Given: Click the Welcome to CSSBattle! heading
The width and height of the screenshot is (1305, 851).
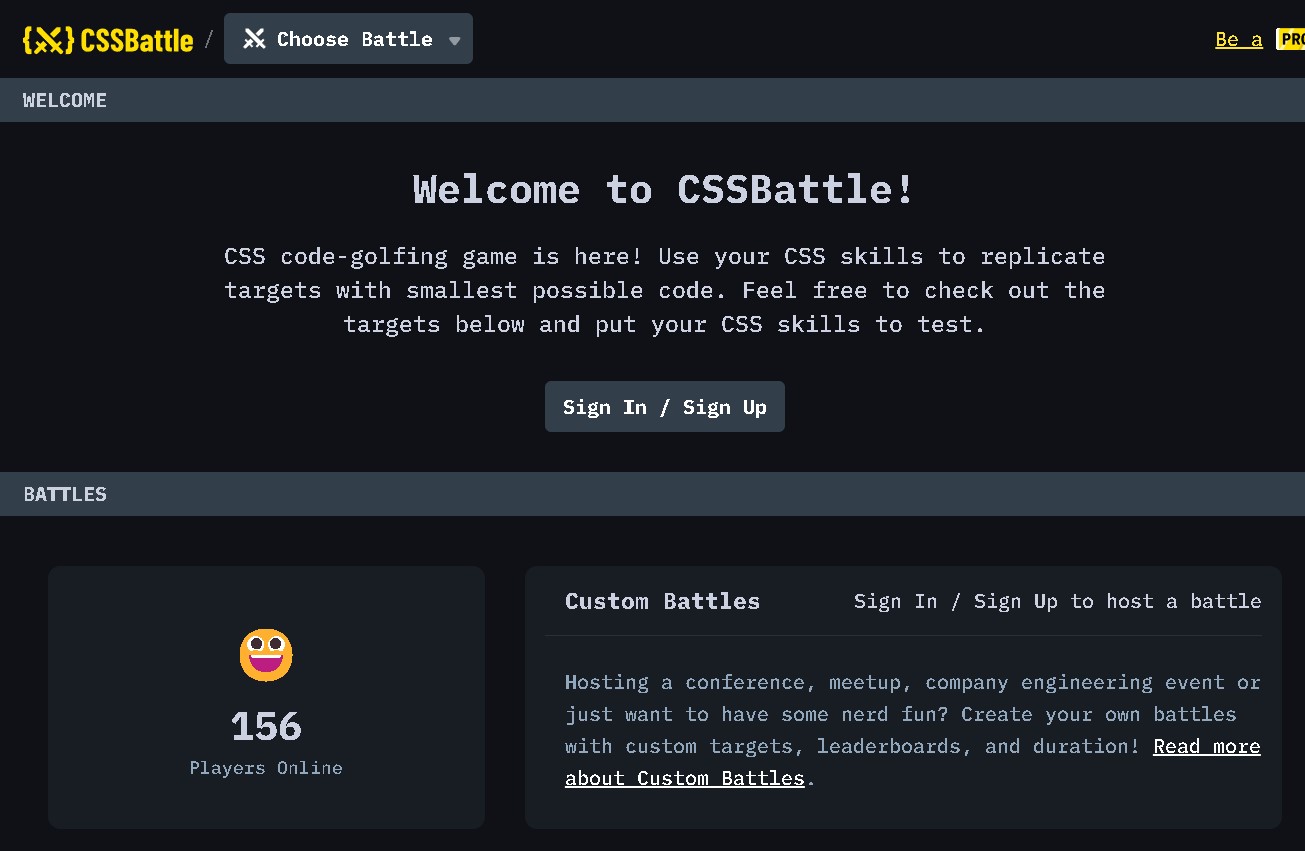Looking at the screenshot, I should click(663, 189).
